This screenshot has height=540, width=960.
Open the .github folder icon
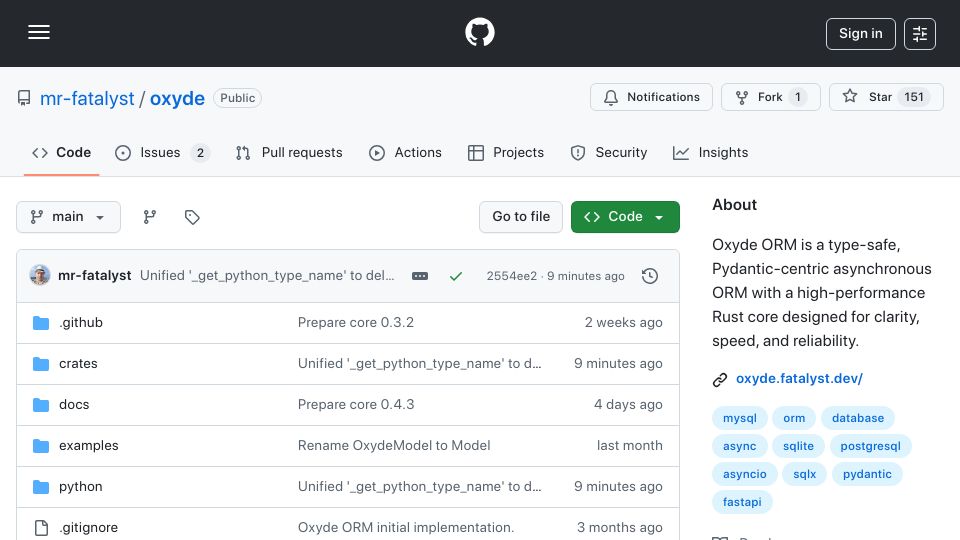pyautogui.click(x=41, y=323)
